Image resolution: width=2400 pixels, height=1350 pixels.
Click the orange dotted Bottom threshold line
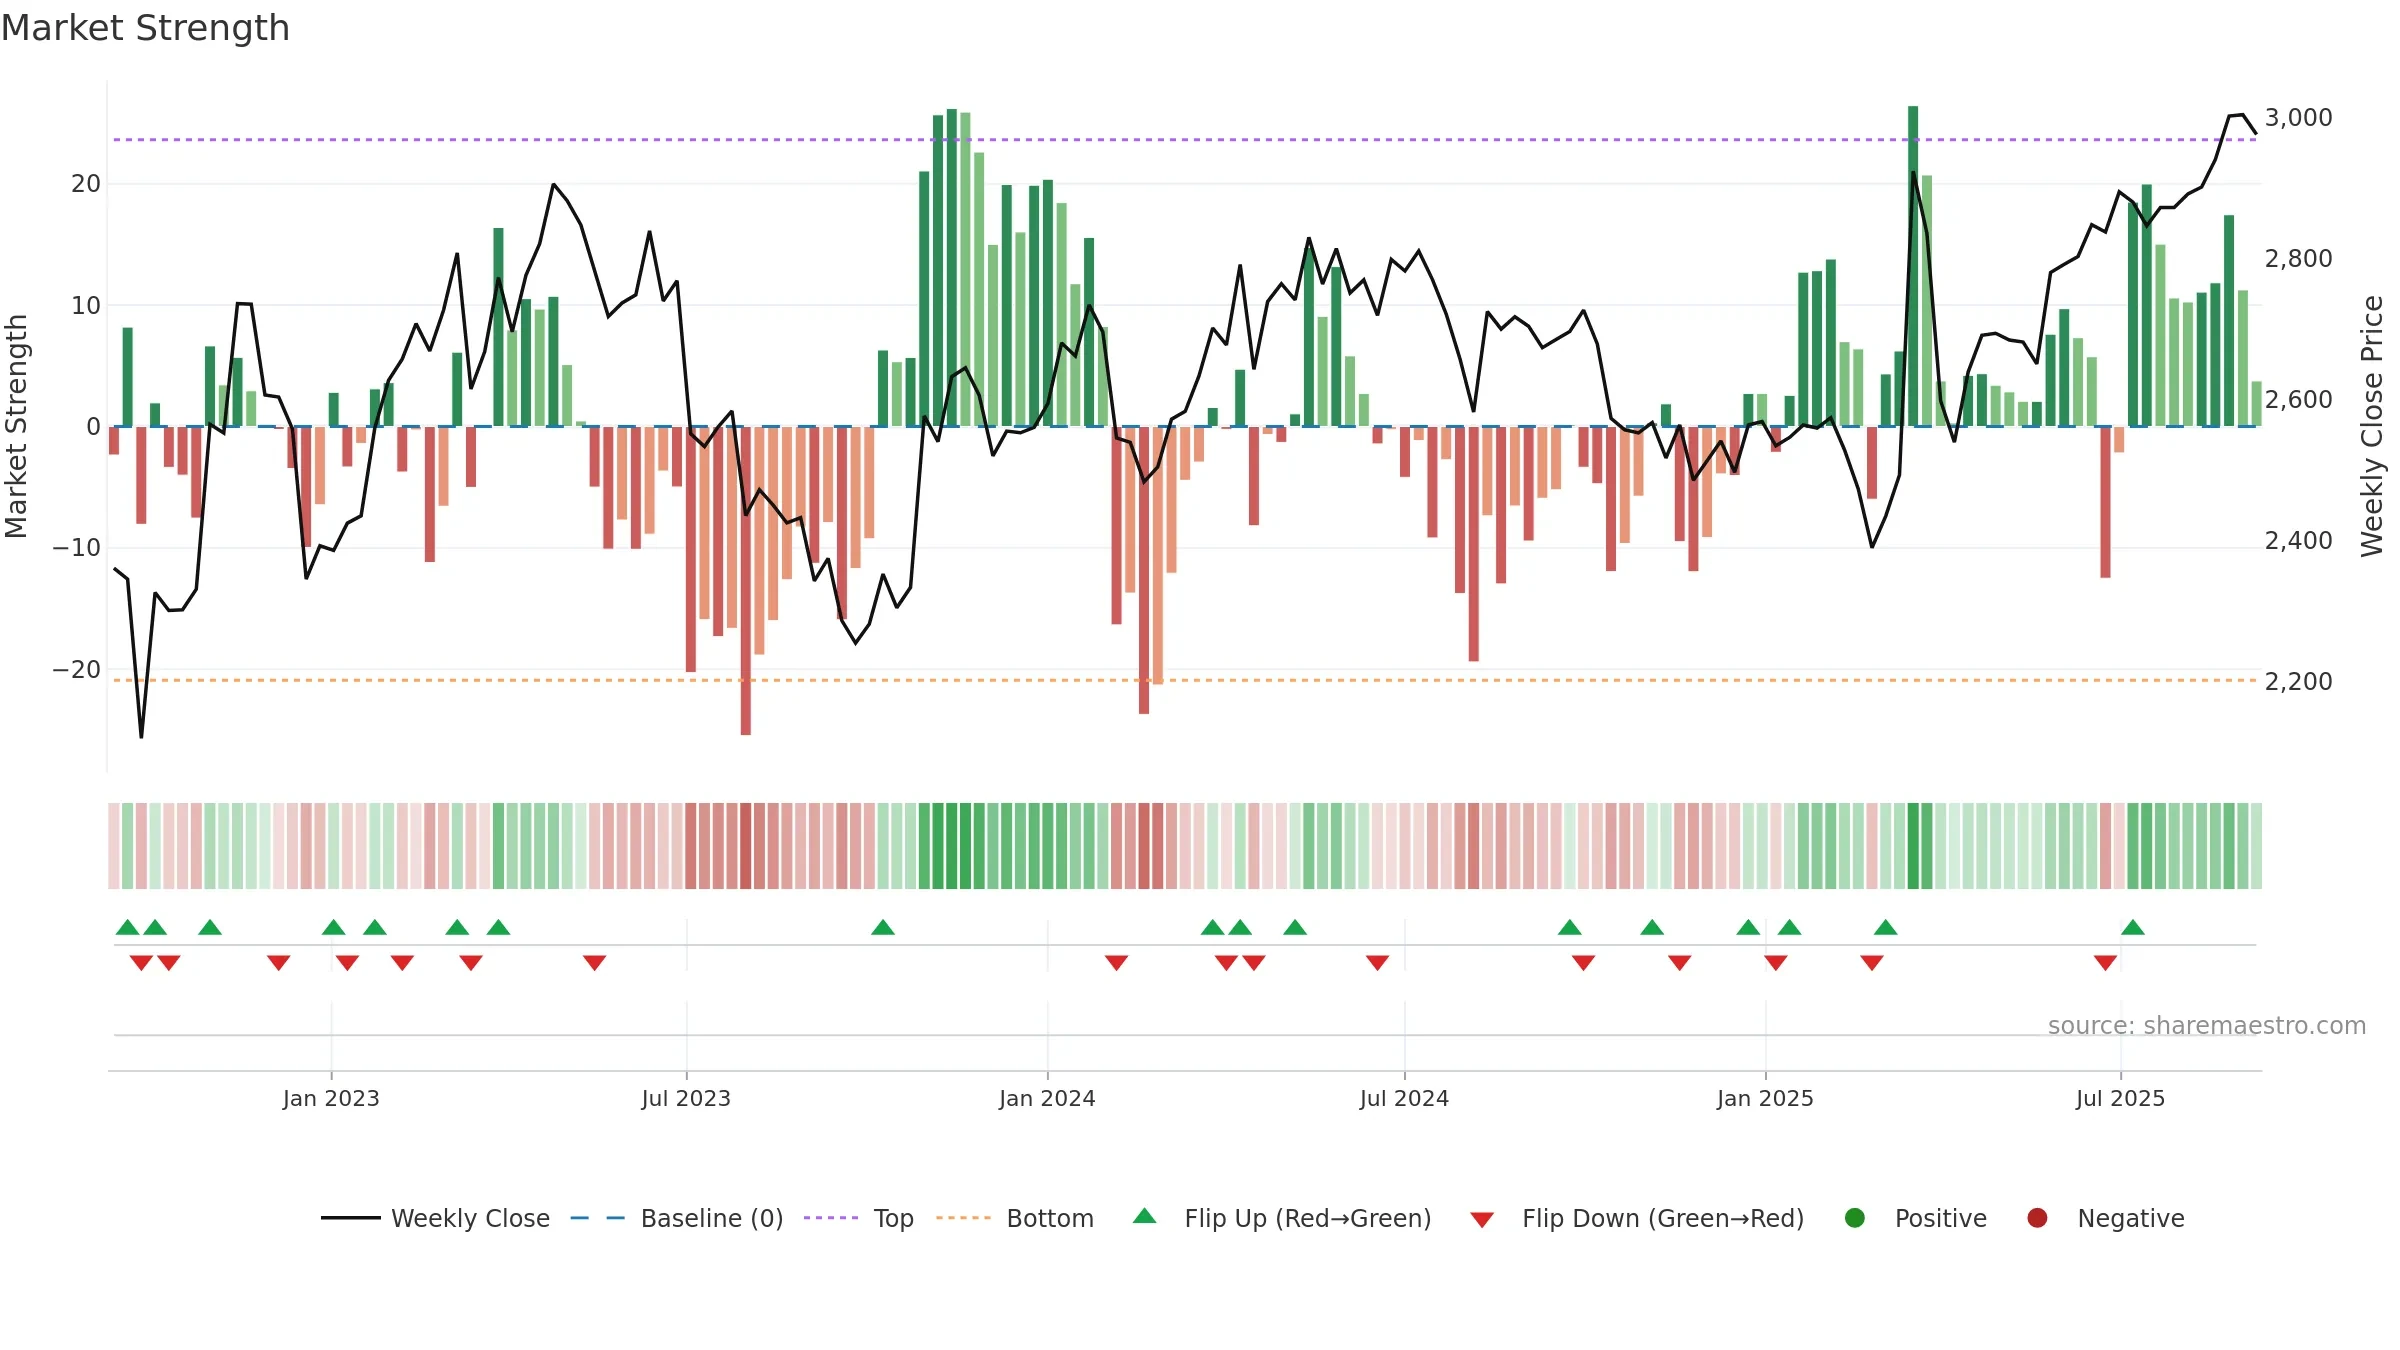point(1185,680)
